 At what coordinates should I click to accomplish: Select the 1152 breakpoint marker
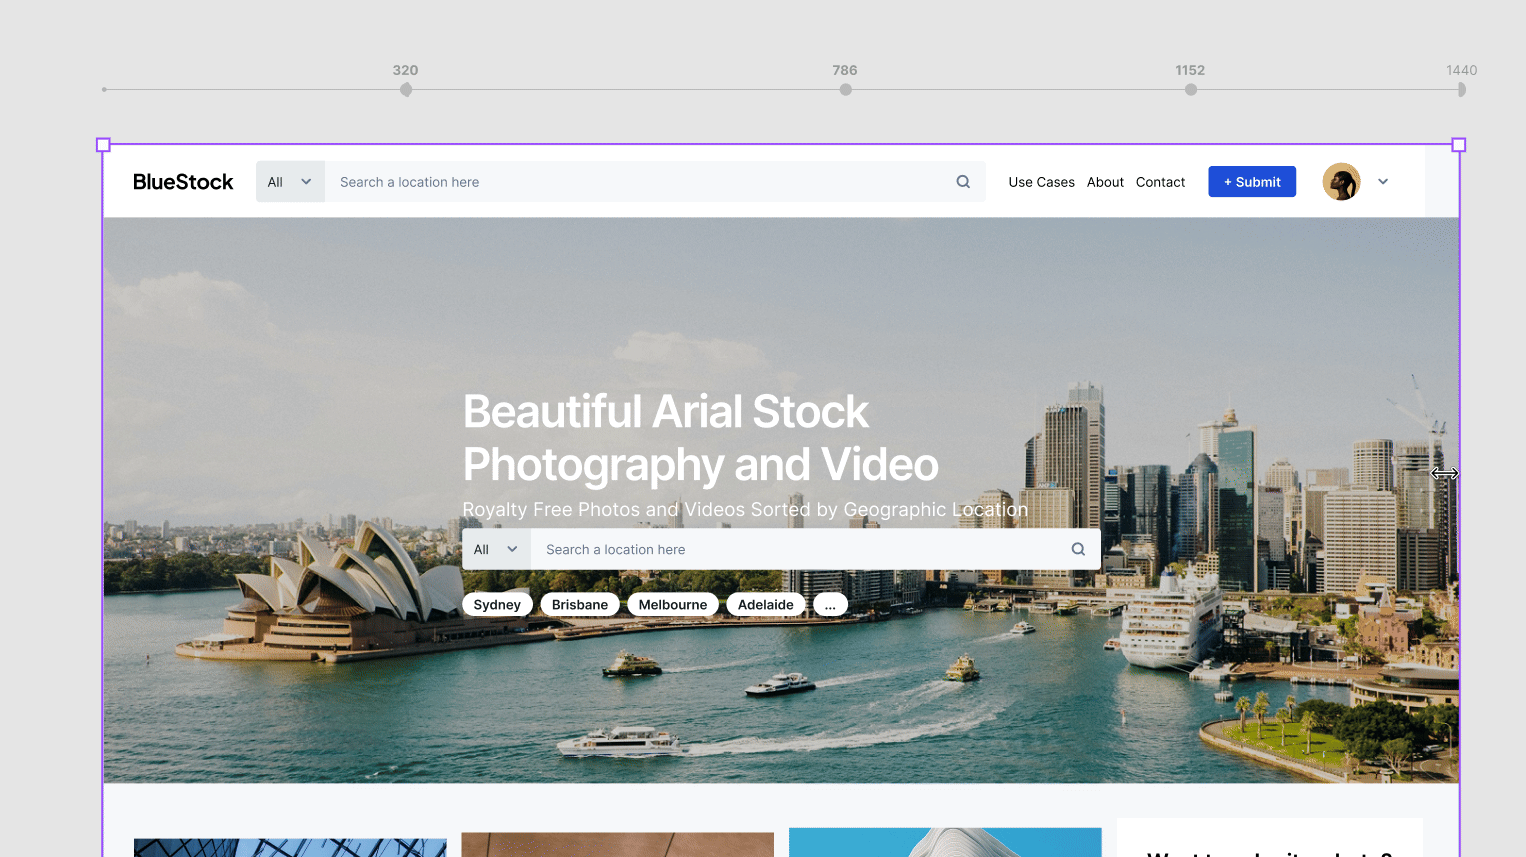click(x=1191, y=89)
